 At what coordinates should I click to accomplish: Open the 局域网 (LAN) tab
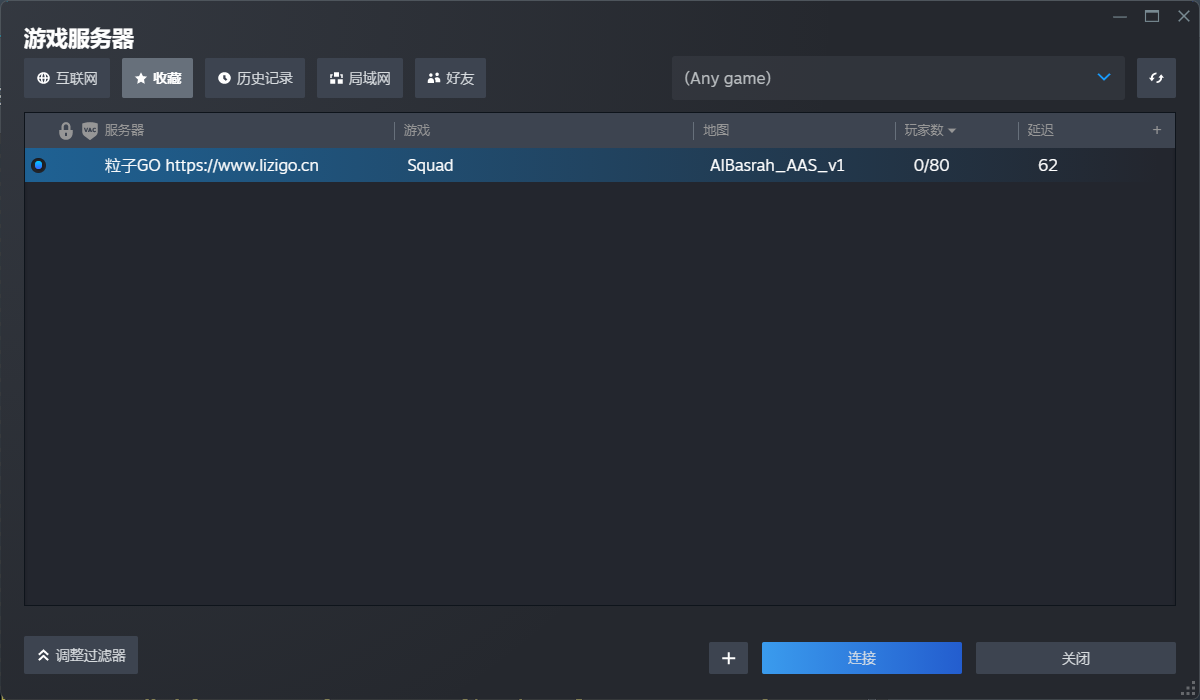[360, 78]
